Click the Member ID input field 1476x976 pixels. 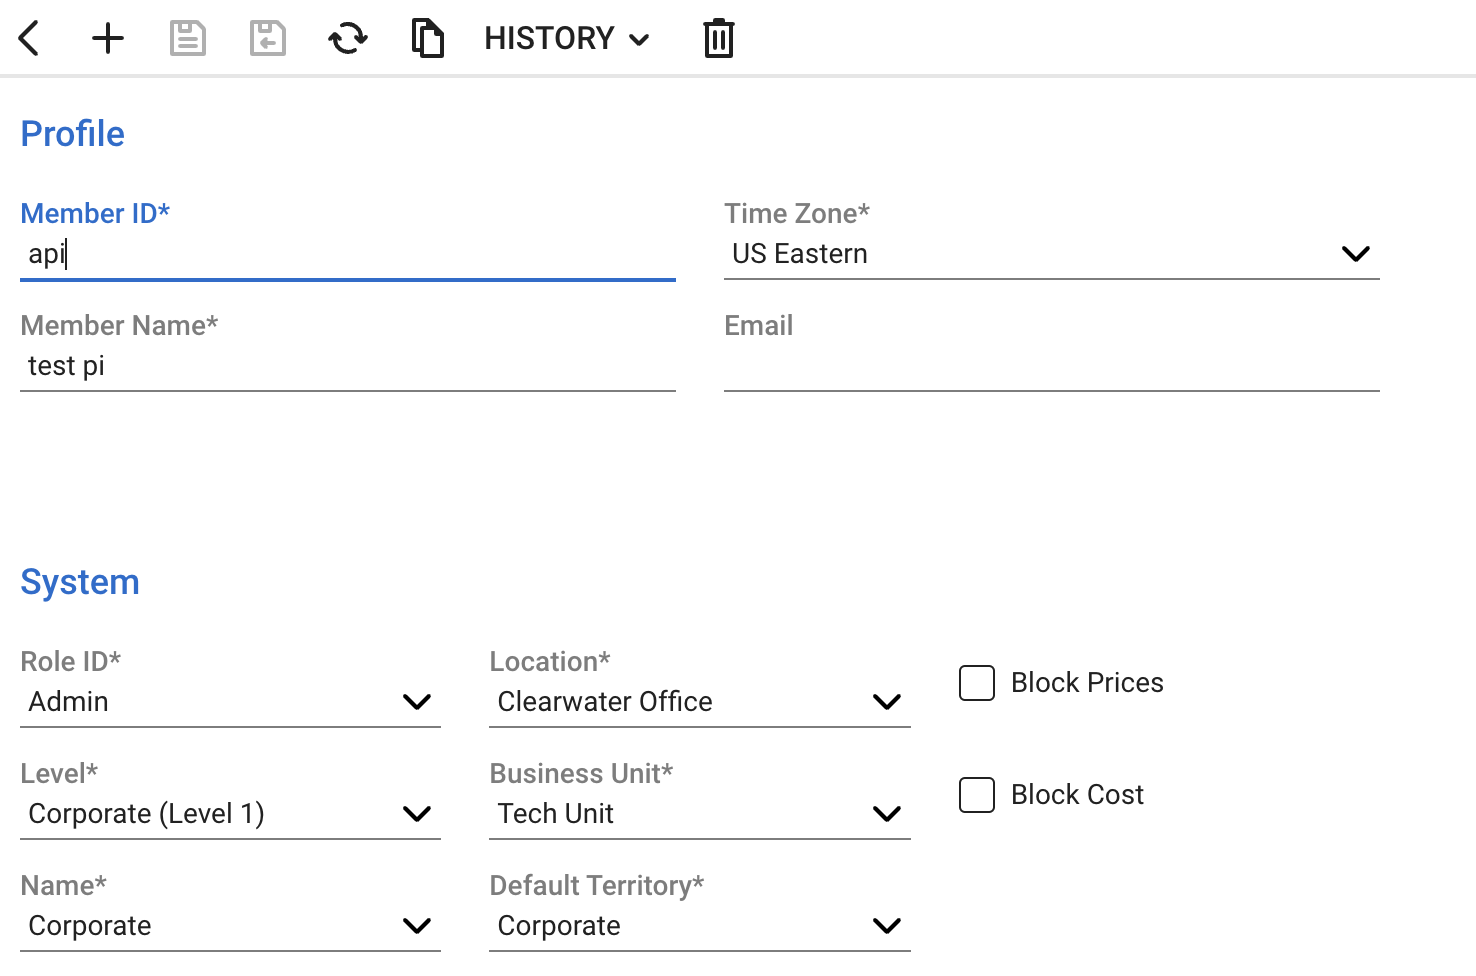(x=347, y=254)
